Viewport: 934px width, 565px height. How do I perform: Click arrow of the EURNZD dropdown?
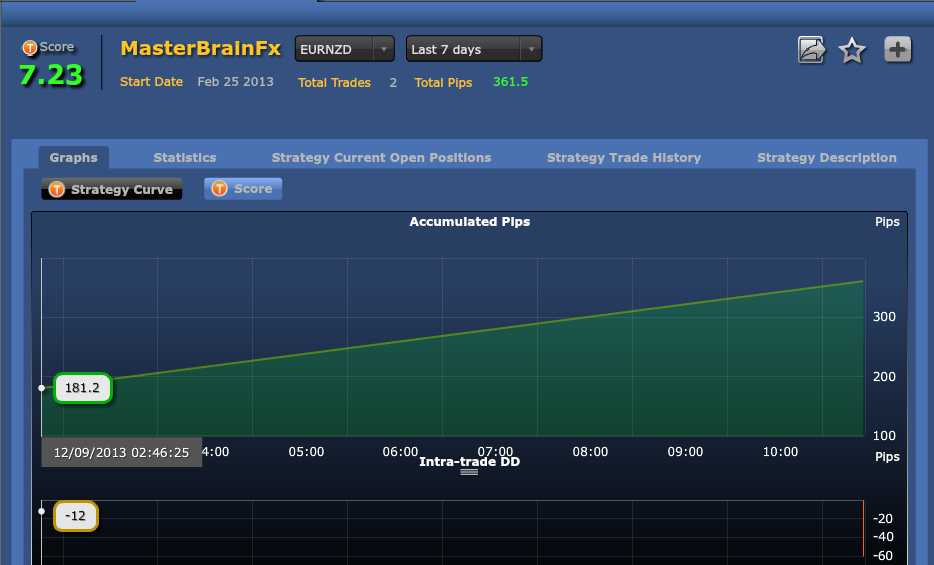click(x=384, y=49)
